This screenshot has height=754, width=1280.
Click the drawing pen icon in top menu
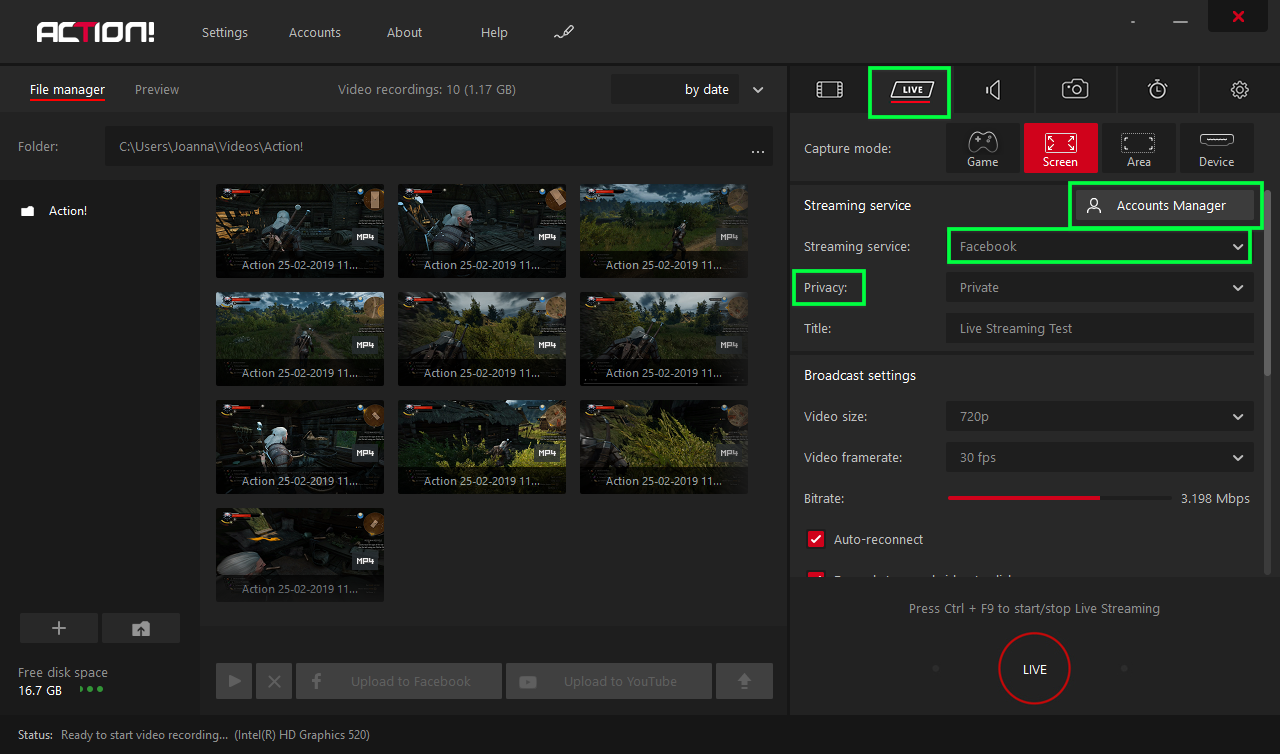564,33
